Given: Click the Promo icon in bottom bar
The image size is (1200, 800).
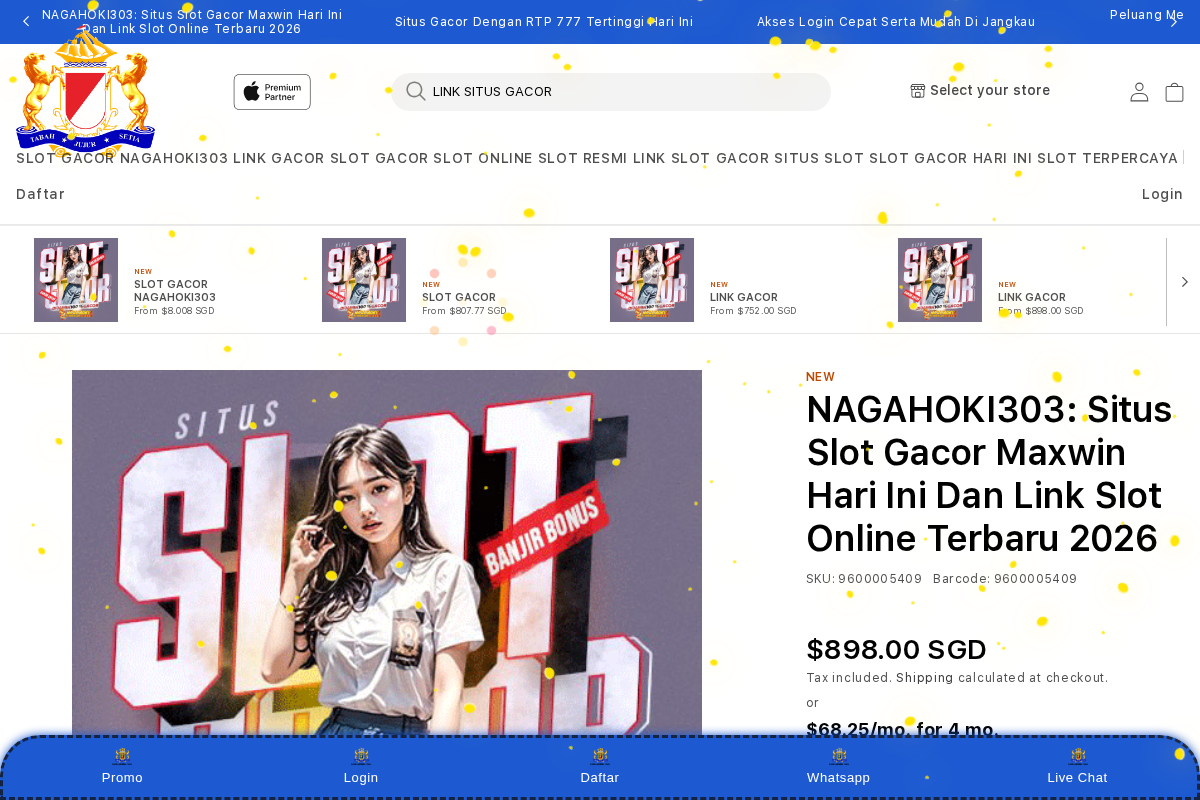Looking at the screenshot, I should coord(122,756).
